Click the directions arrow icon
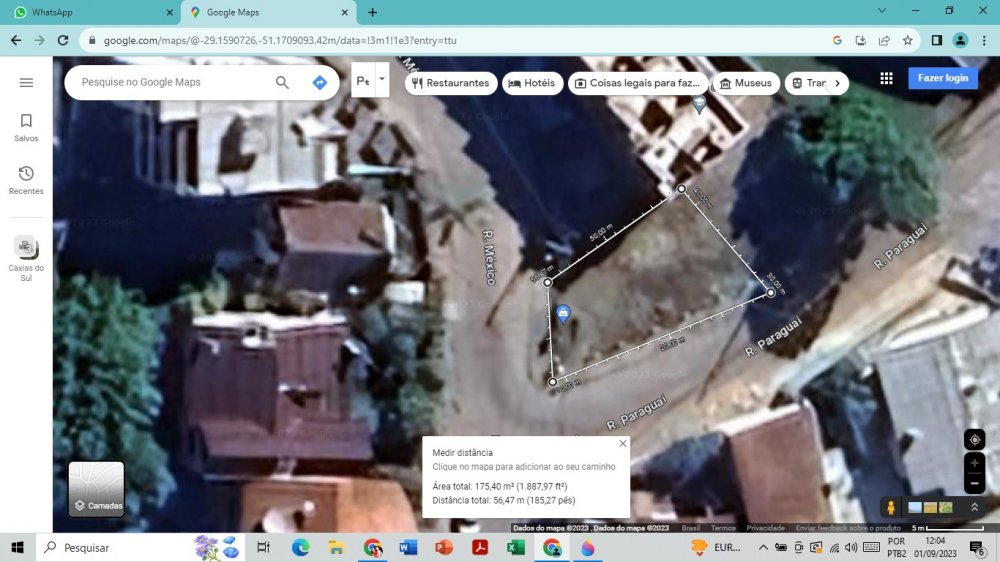This screenshot has height=562, width=1000. (x=319, y=83)
